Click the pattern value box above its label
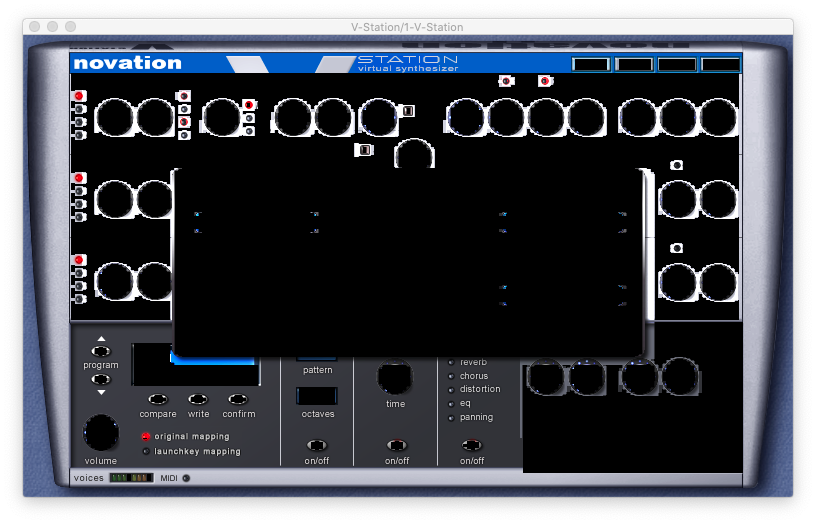816x524 pixels. click(317, 359)
